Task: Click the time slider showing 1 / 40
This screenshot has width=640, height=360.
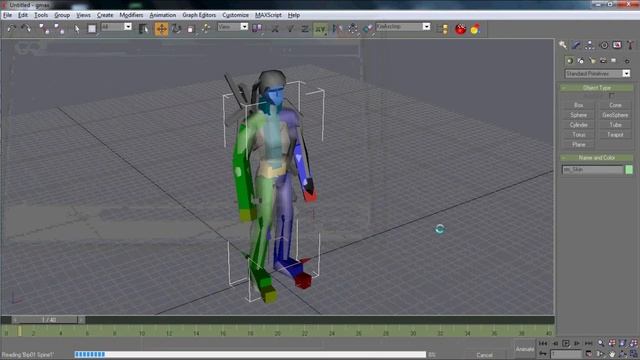Action: 49,320
